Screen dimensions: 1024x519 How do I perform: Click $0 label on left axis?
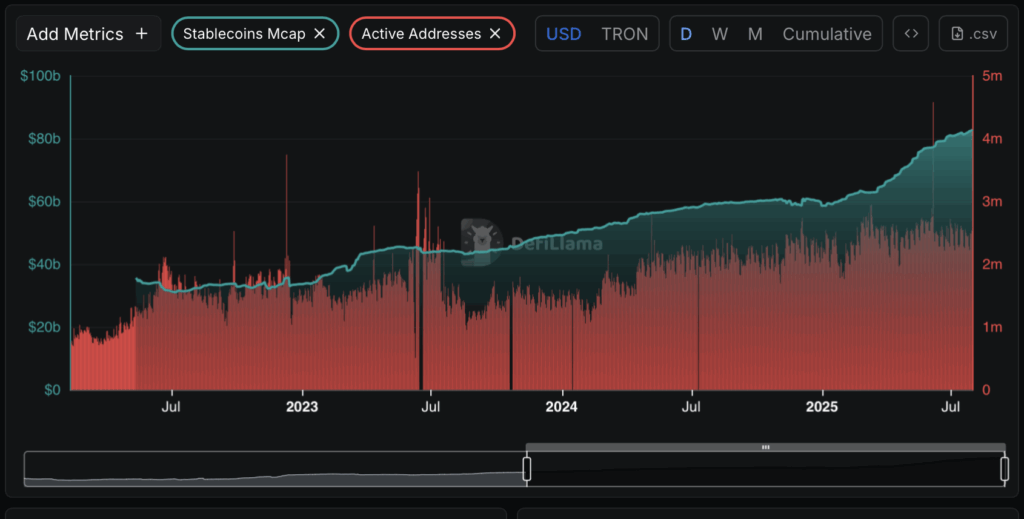coord(52,390)
